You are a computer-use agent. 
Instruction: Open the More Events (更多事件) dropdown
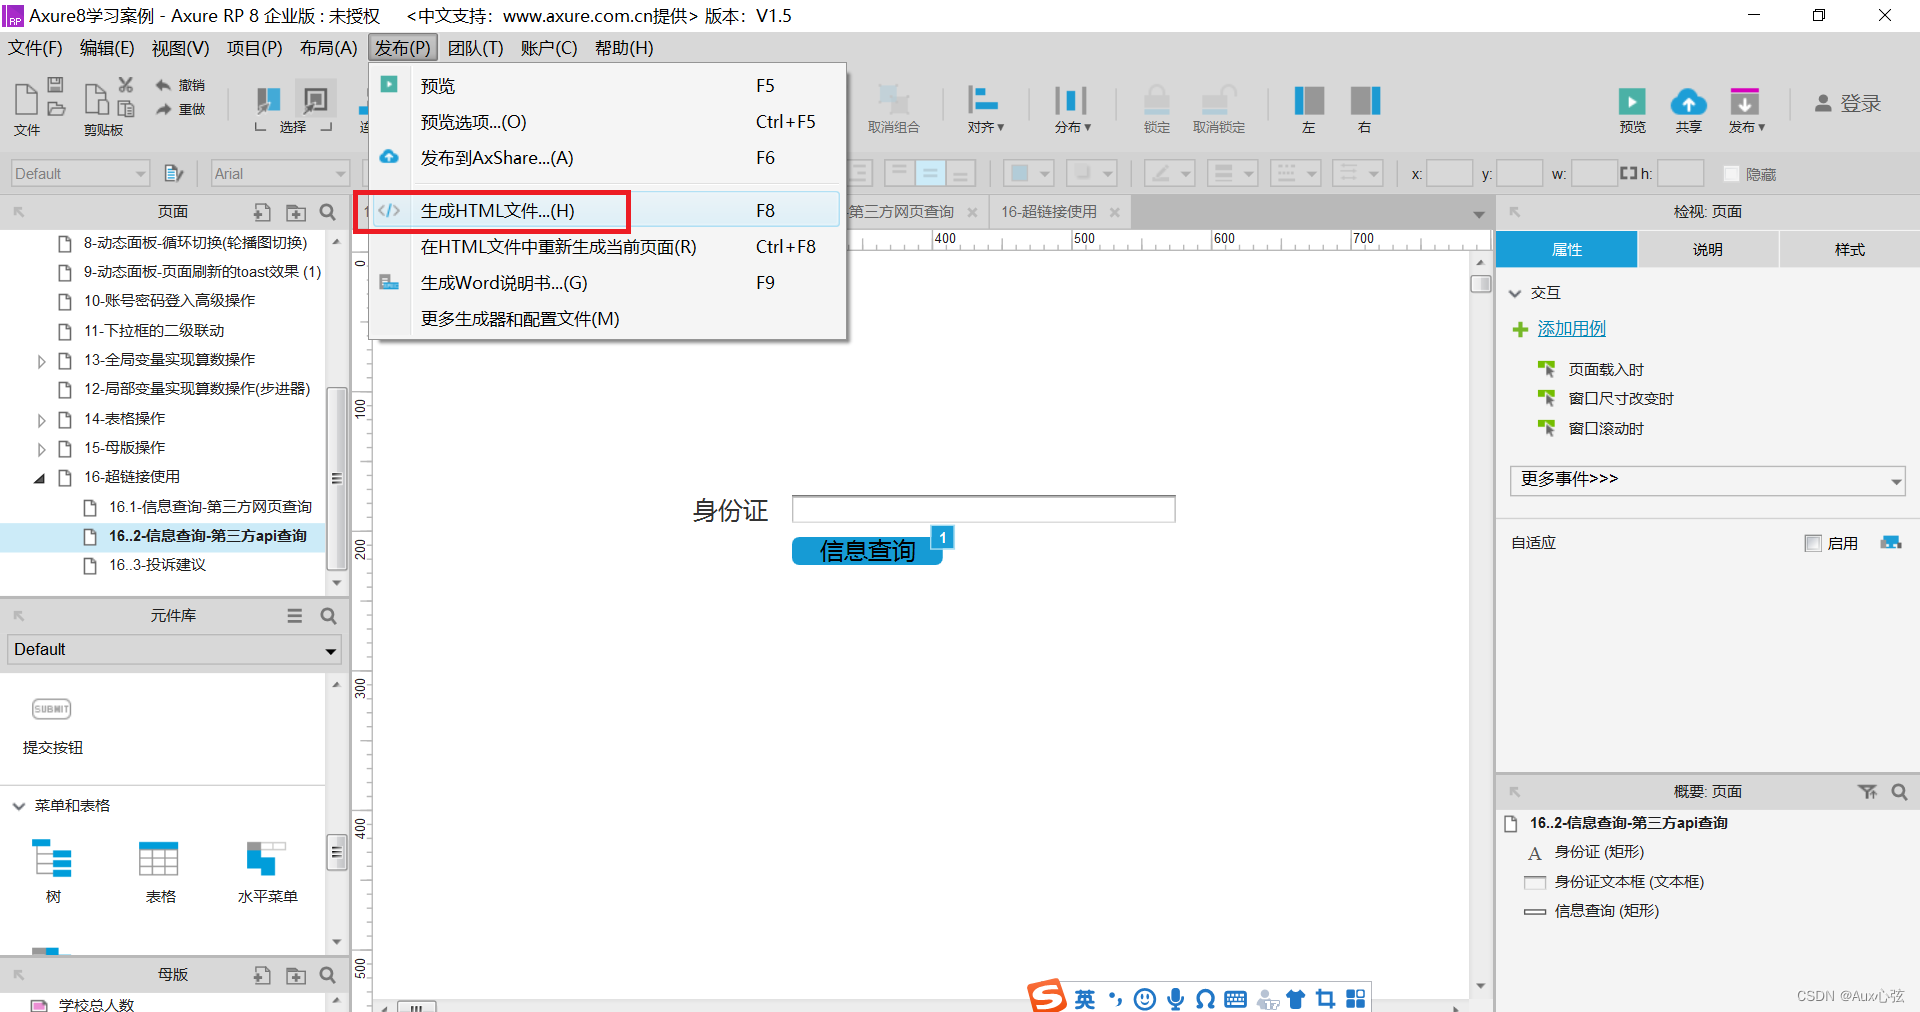[1707, 480]
